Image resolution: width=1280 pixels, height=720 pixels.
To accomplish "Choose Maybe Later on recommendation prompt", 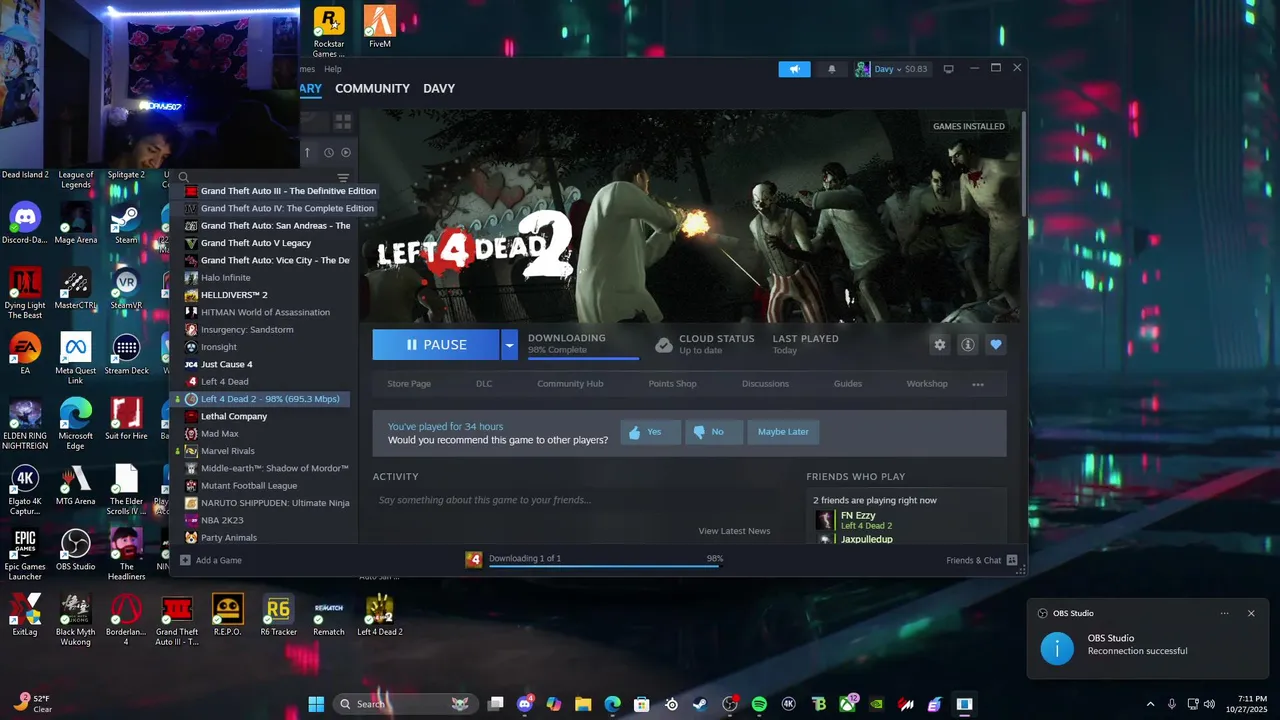I will click(783, 432).
